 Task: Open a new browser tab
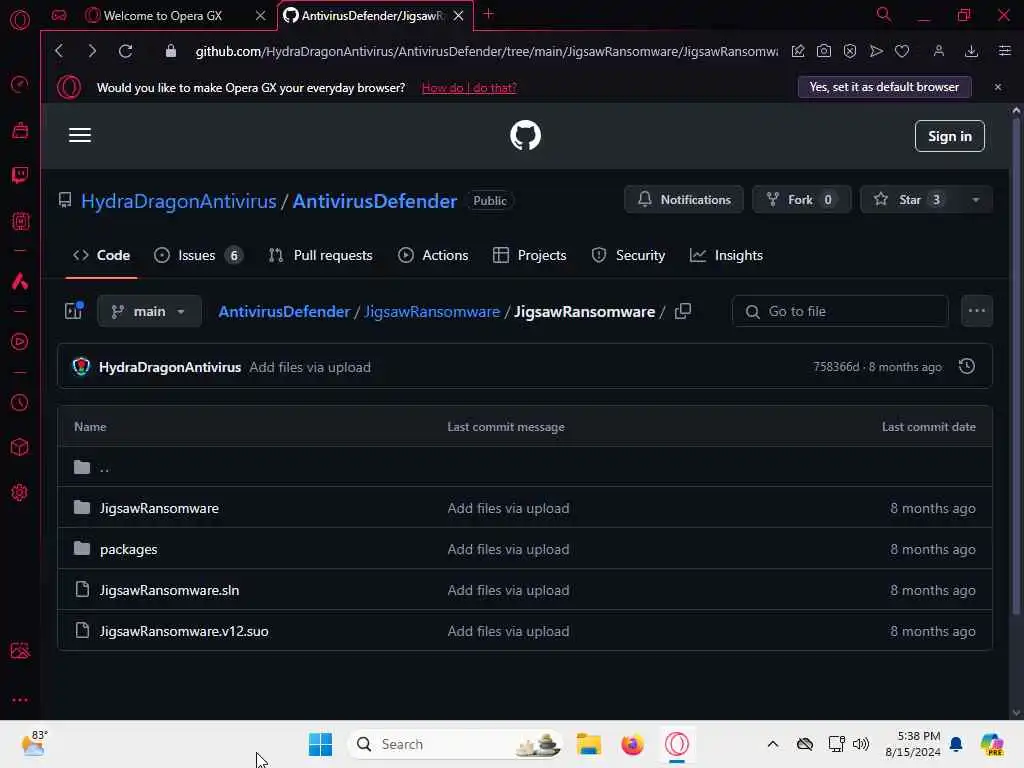[488, 14]
